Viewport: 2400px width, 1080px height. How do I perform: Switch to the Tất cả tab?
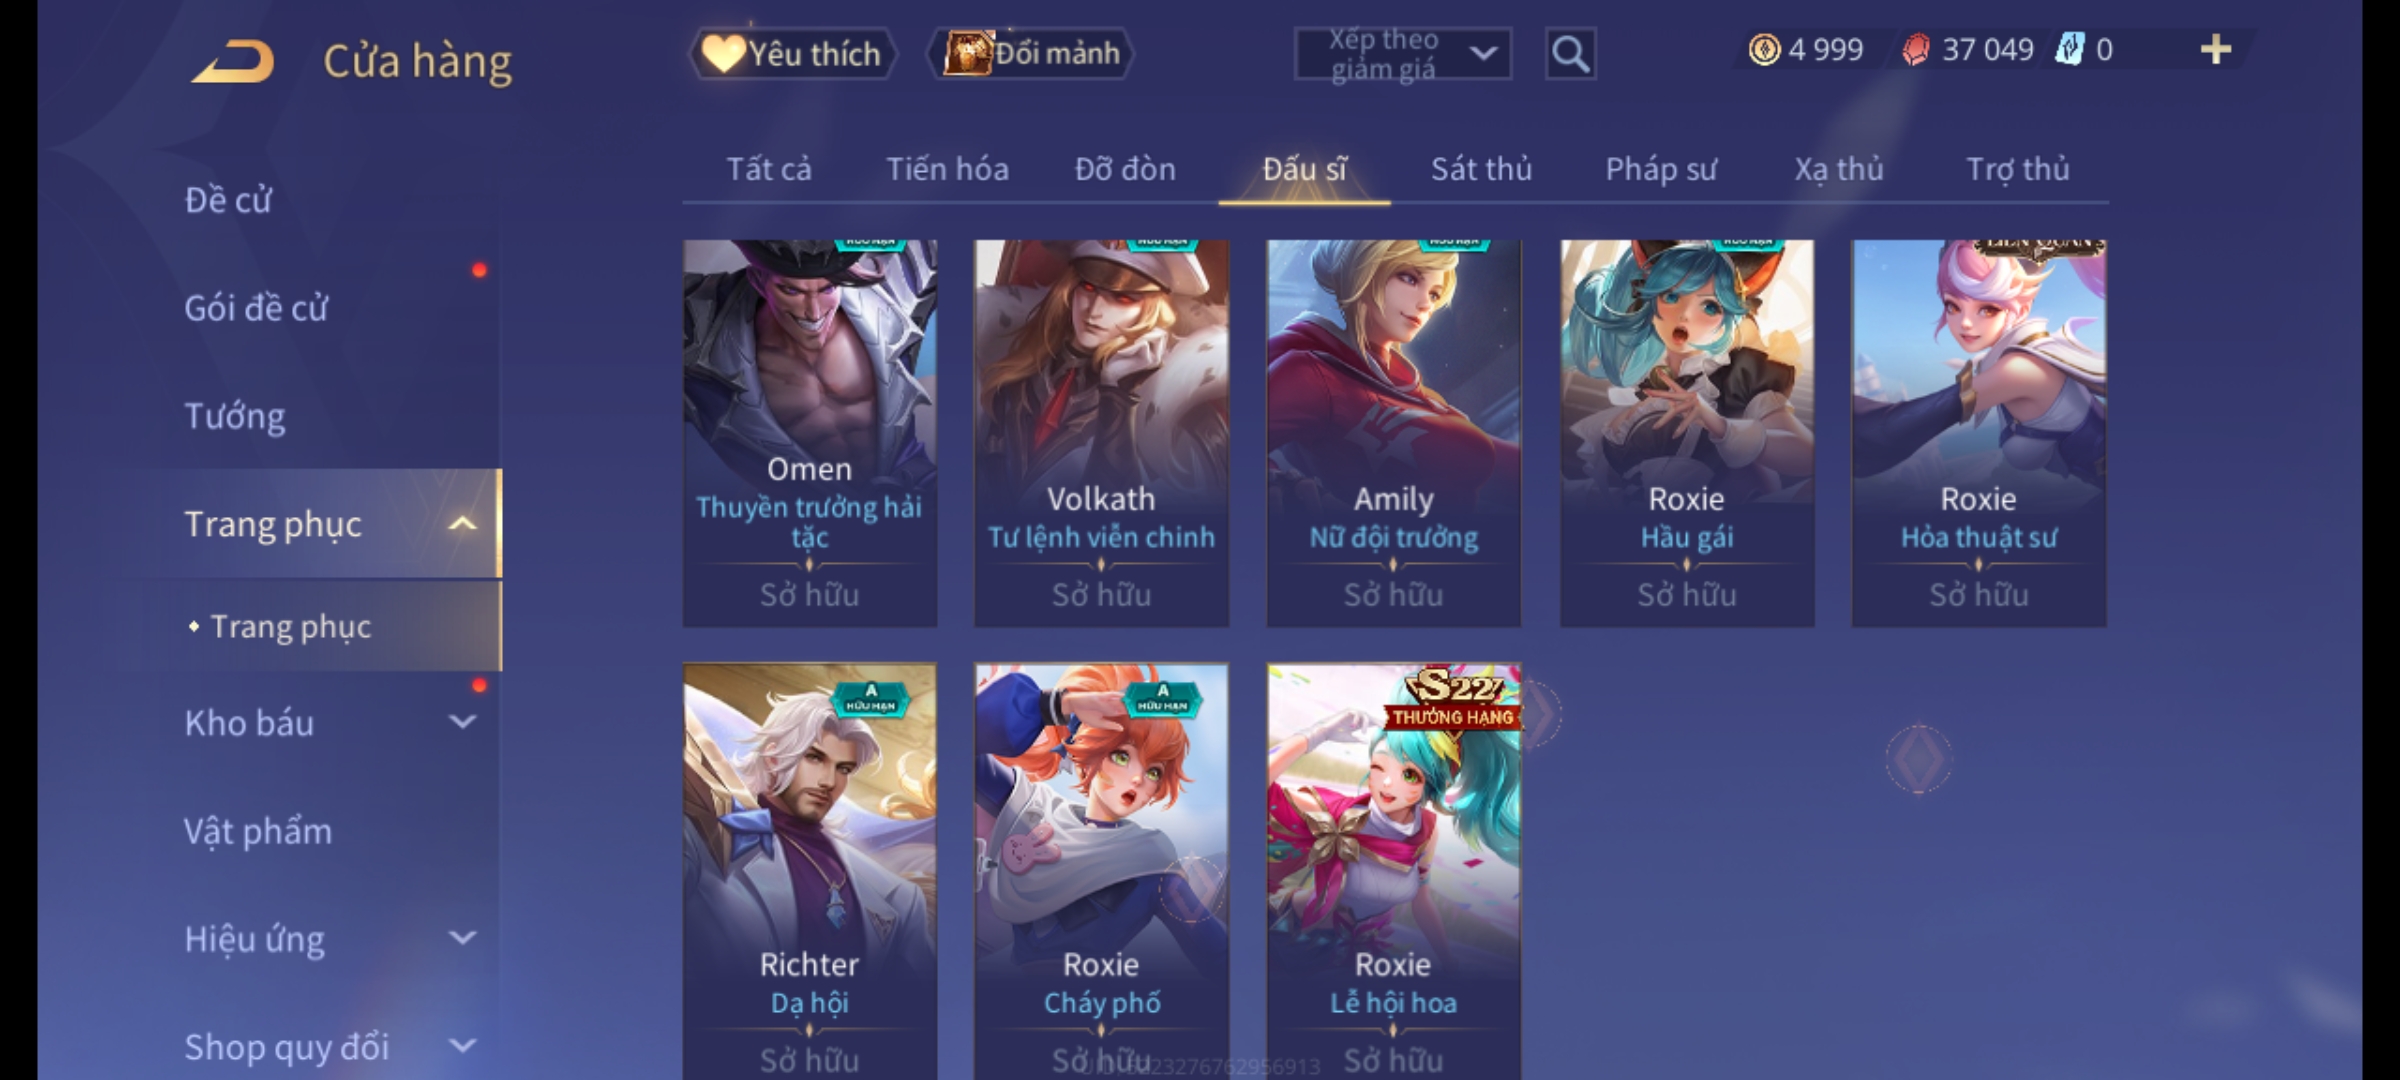(x=769, y=169)
